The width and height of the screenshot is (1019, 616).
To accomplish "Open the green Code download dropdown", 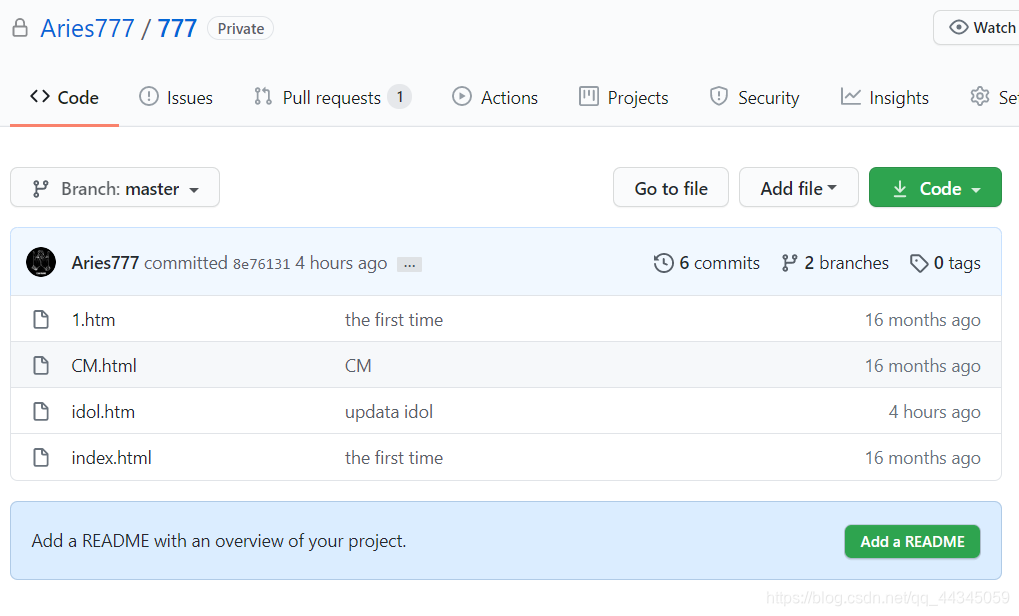I will [x=935, y=188].
